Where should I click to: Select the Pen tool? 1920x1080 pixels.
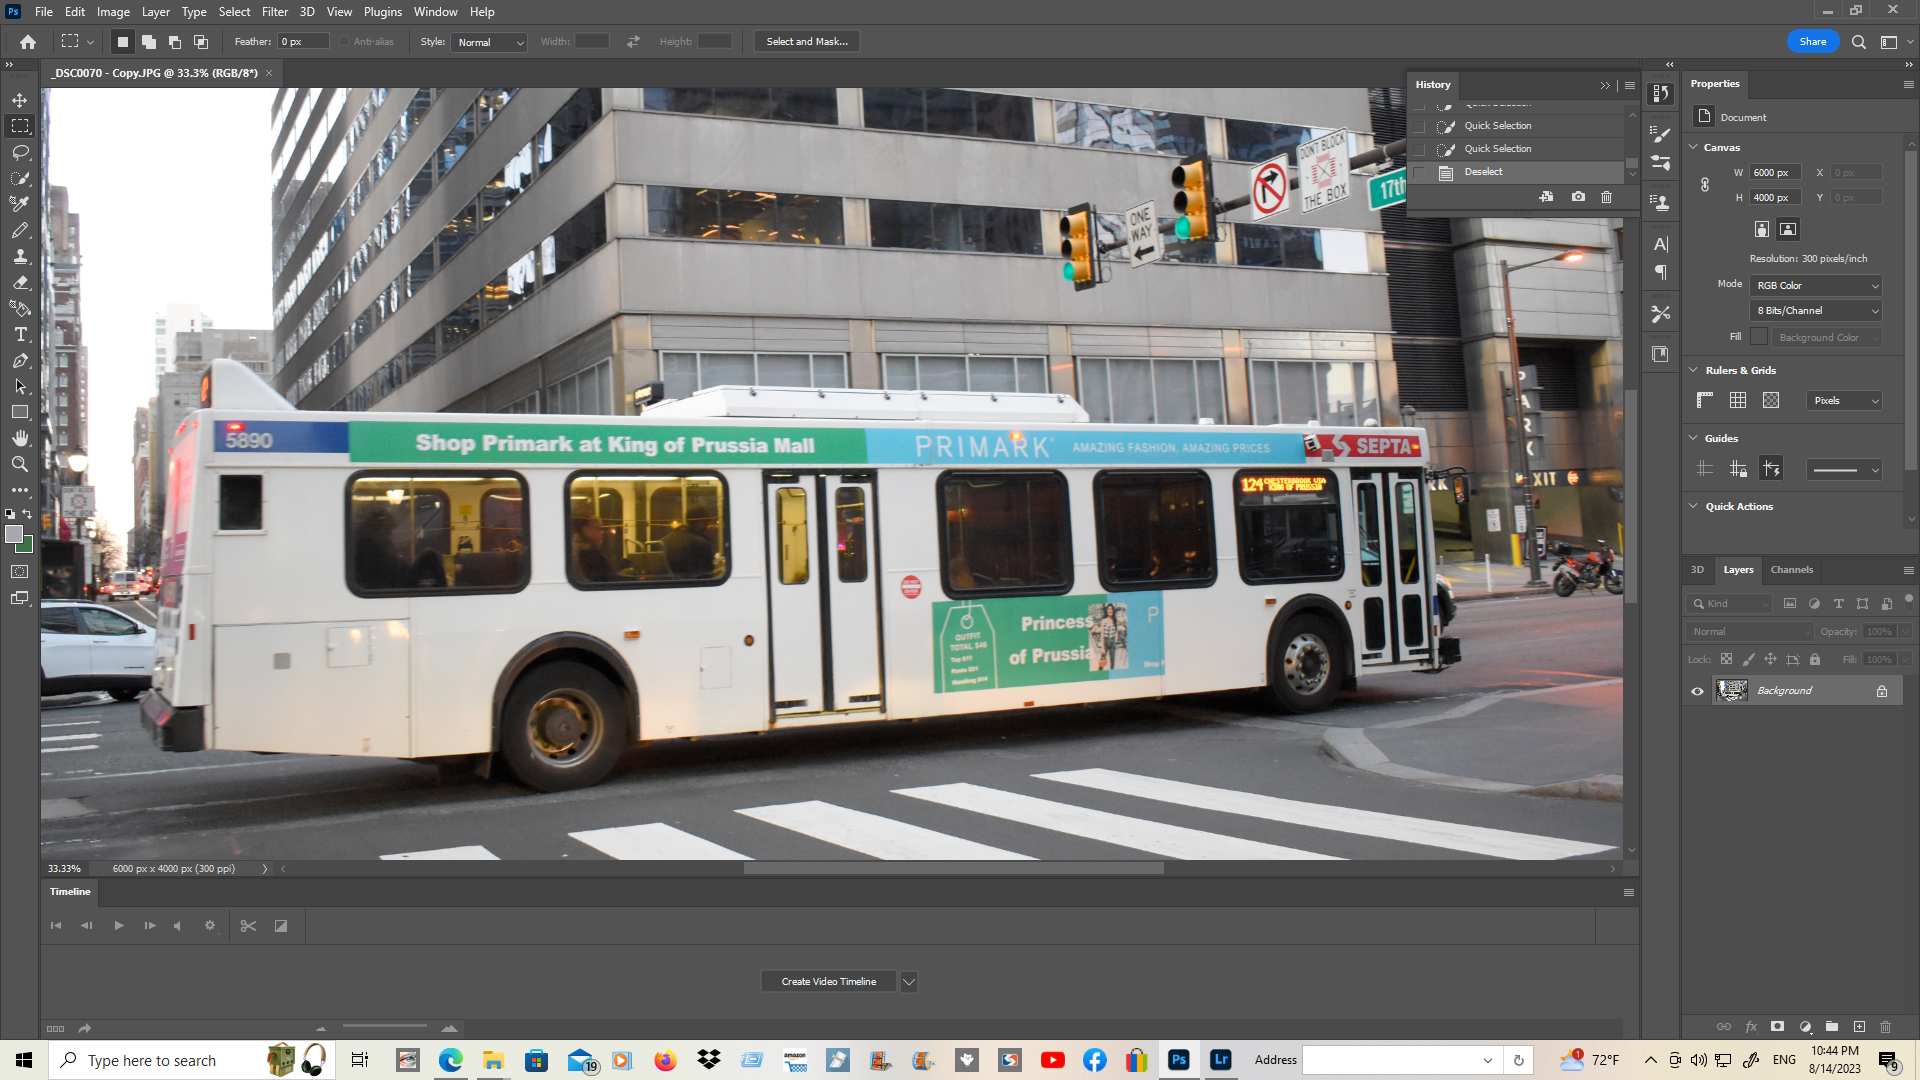click(20, 360)
